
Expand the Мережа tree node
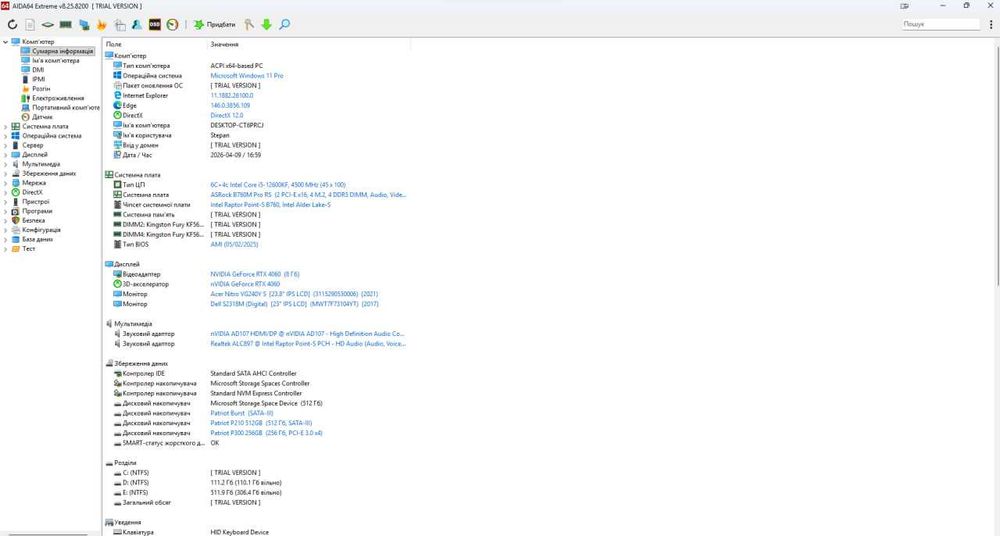click(6, 182)
